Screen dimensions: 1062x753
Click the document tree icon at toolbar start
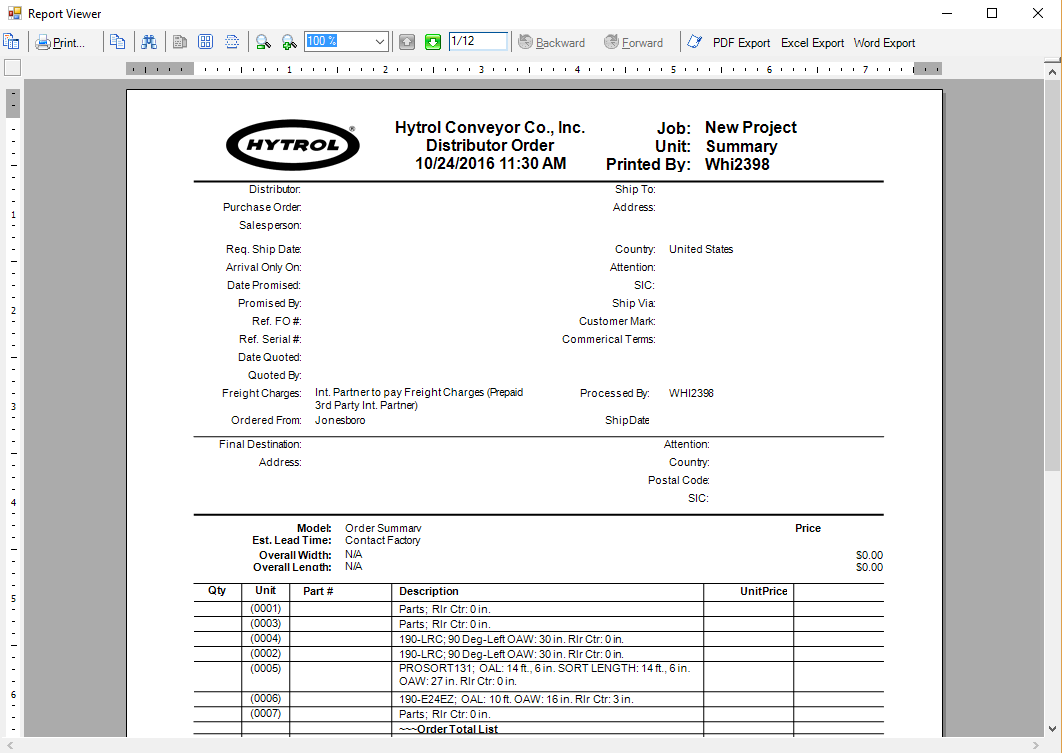coord(12,42)
